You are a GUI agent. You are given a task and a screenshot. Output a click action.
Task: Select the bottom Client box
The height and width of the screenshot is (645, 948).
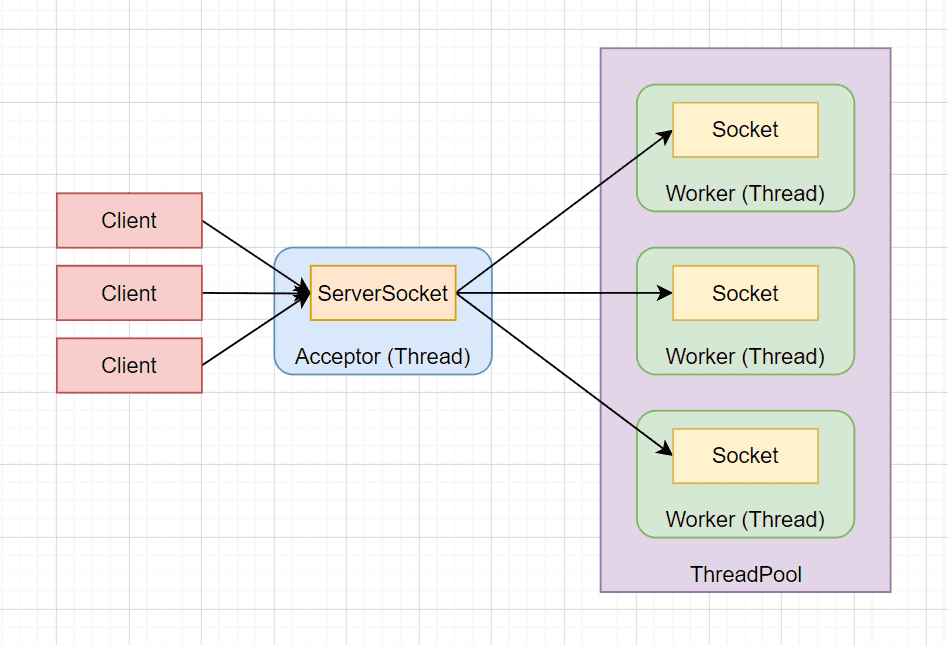pyautogui.click(x=129, y=365)
